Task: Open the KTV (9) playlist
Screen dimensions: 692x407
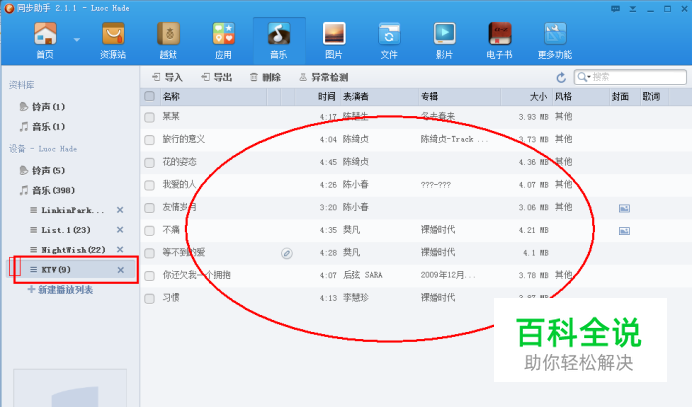Action: pyautogui.click(x=50, y=270)
